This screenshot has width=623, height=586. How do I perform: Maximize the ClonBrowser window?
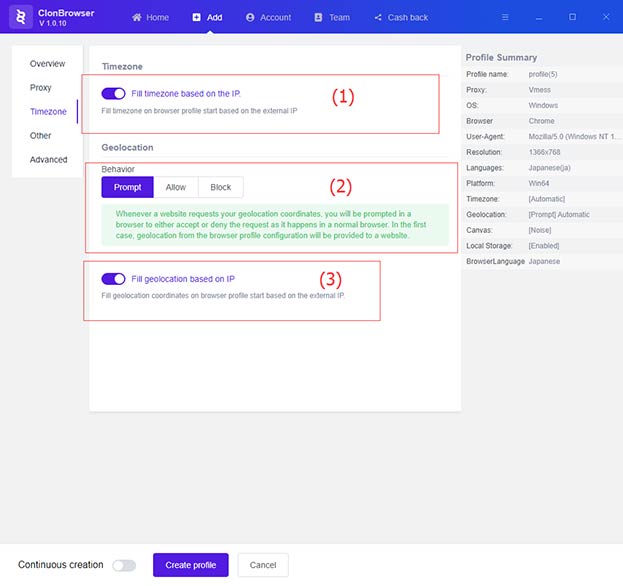pyautogui.click(x=572, y=17)
